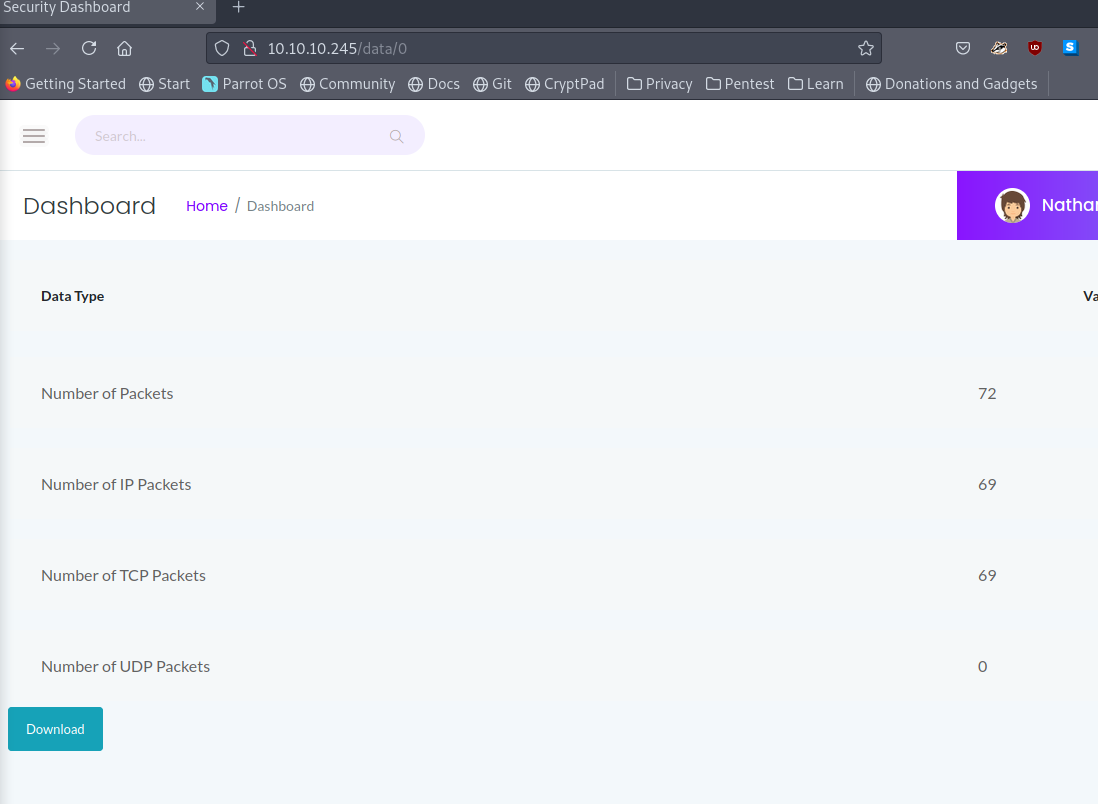Open the Parrot OS bookmark
This screenshot has width=1098, height=804.
point(244,84)
